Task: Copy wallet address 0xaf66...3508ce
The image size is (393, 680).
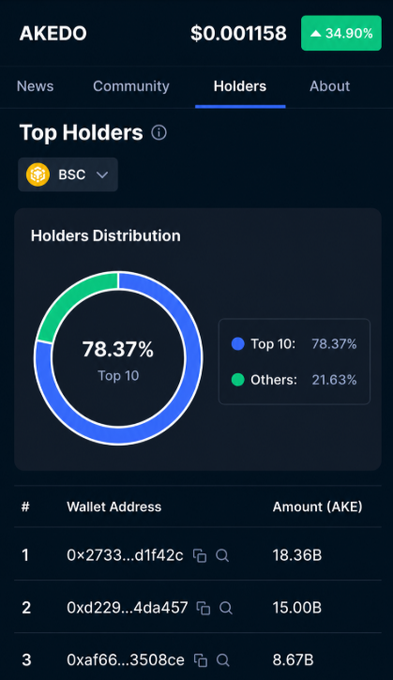Action: pyautogui.click(x=200, y=660)
